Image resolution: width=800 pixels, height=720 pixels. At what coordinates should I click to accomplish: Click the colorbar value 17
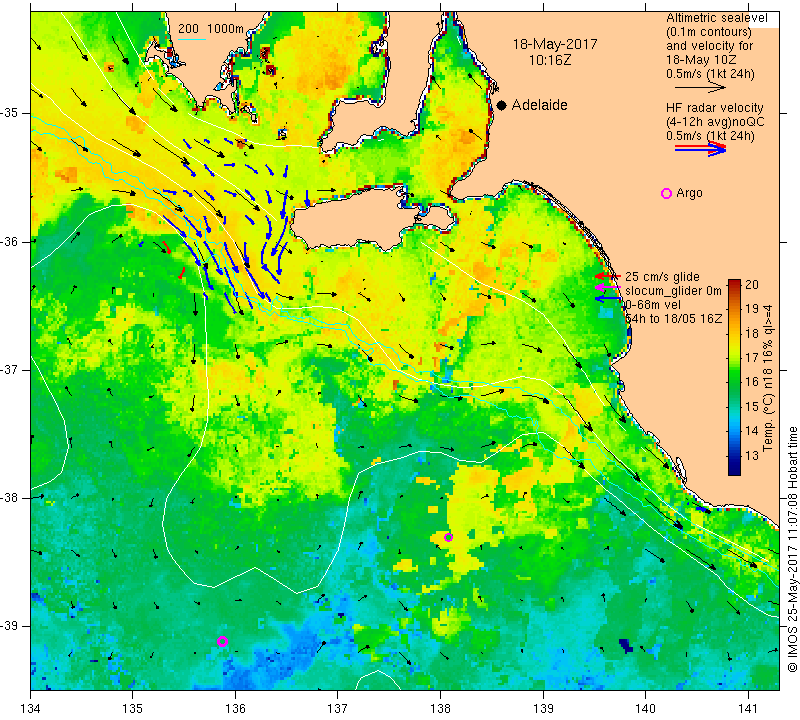[x=752, y=358]
